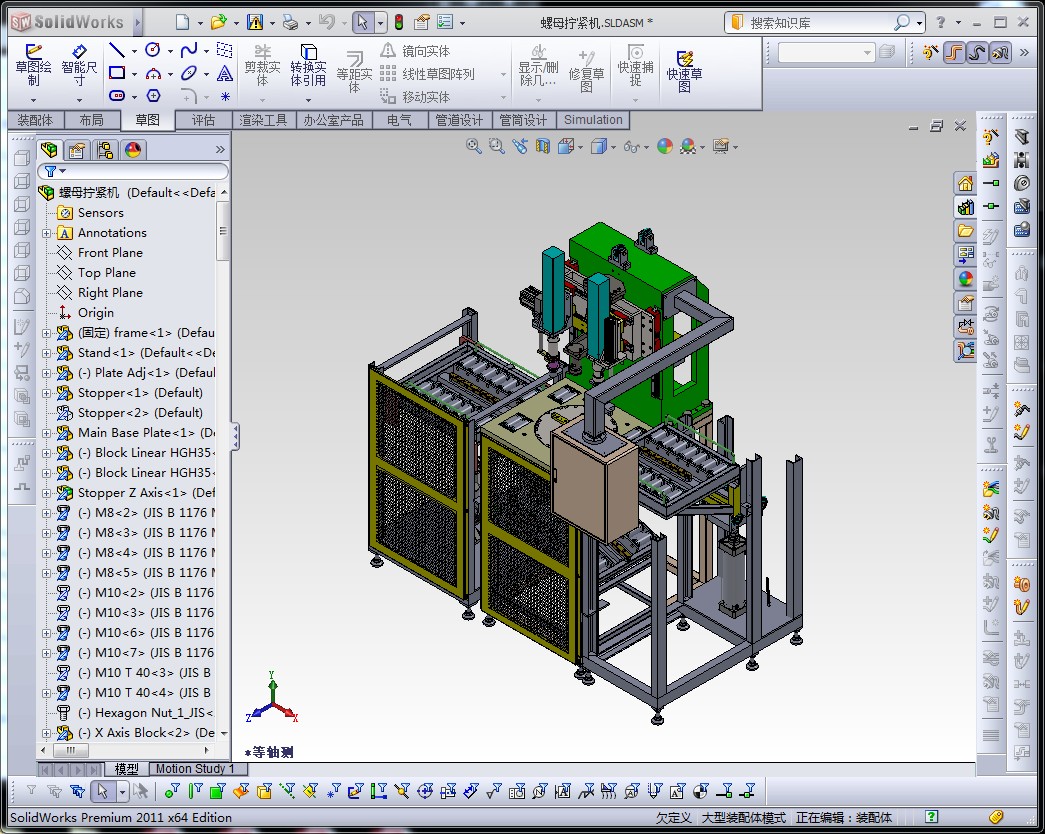
Task: Open the Simulation ribbon tab
Action: click(x=593, y=120)
